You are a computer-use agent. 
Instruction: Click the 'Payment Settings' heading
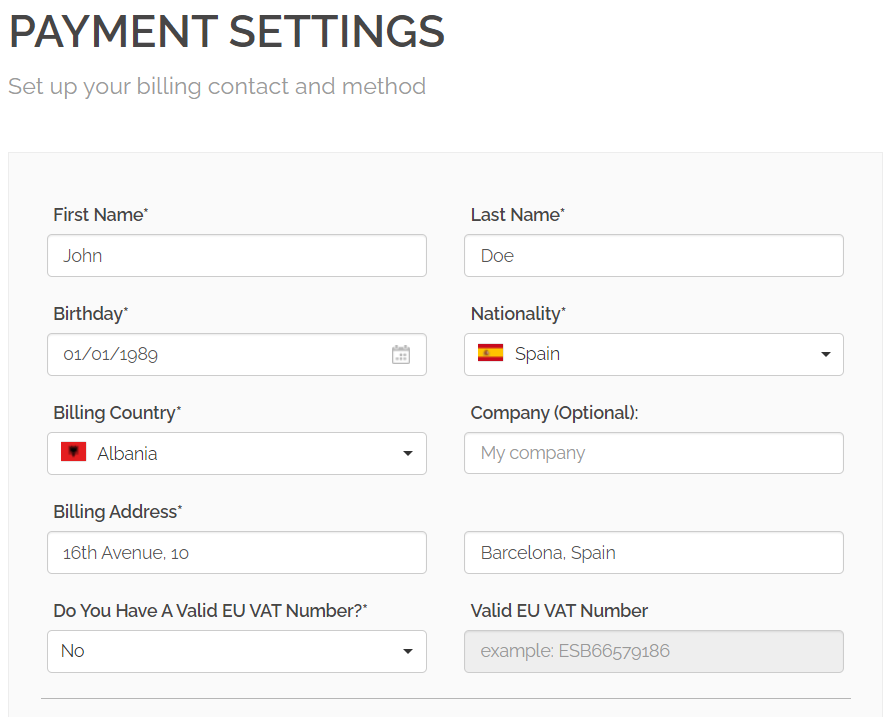[x=226, y=32]
